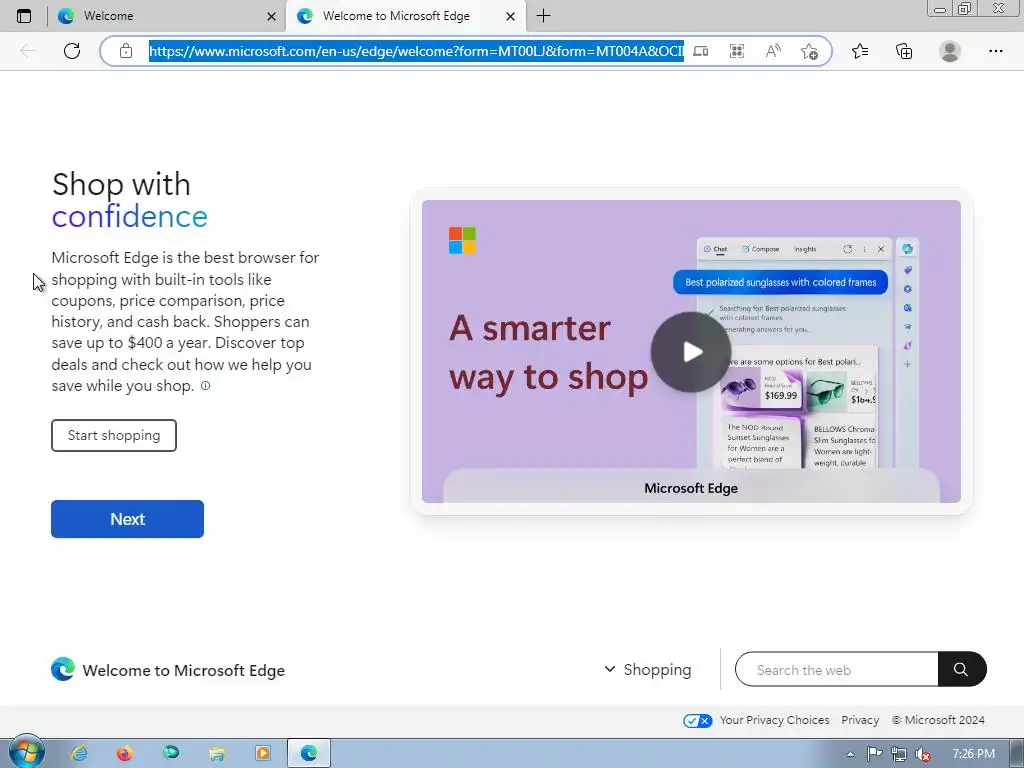Screen dimensions: 1024x768
Task: Click the black search magnifier button
Action: coord(961,669)
